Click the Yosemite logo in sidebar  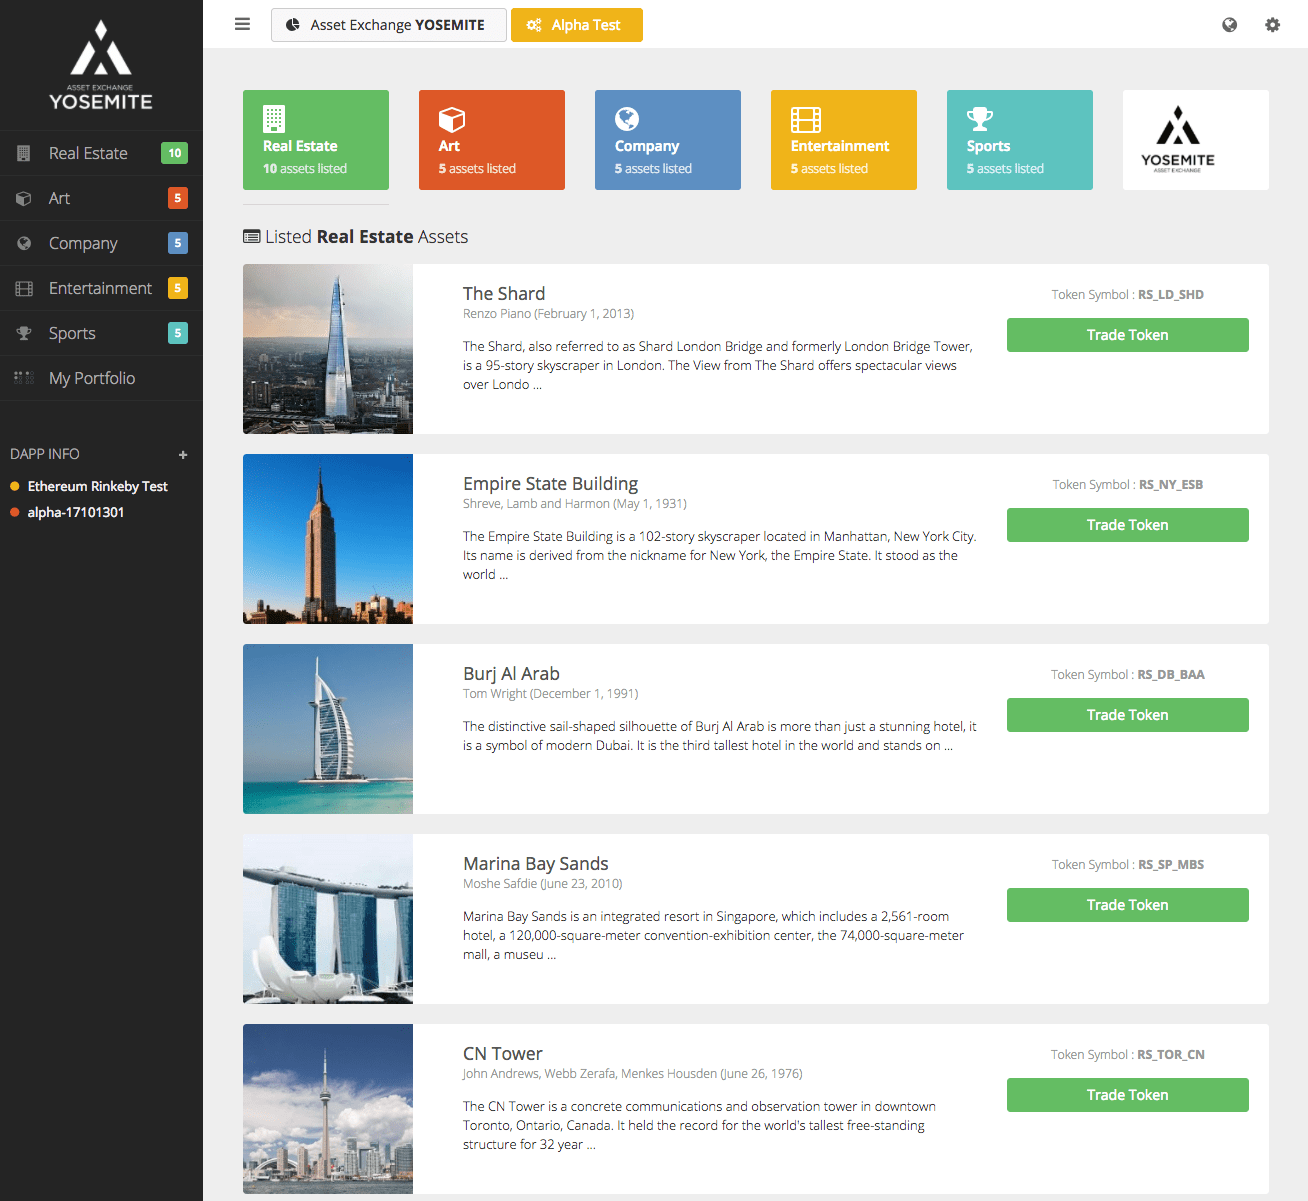[x=101, y=65]
